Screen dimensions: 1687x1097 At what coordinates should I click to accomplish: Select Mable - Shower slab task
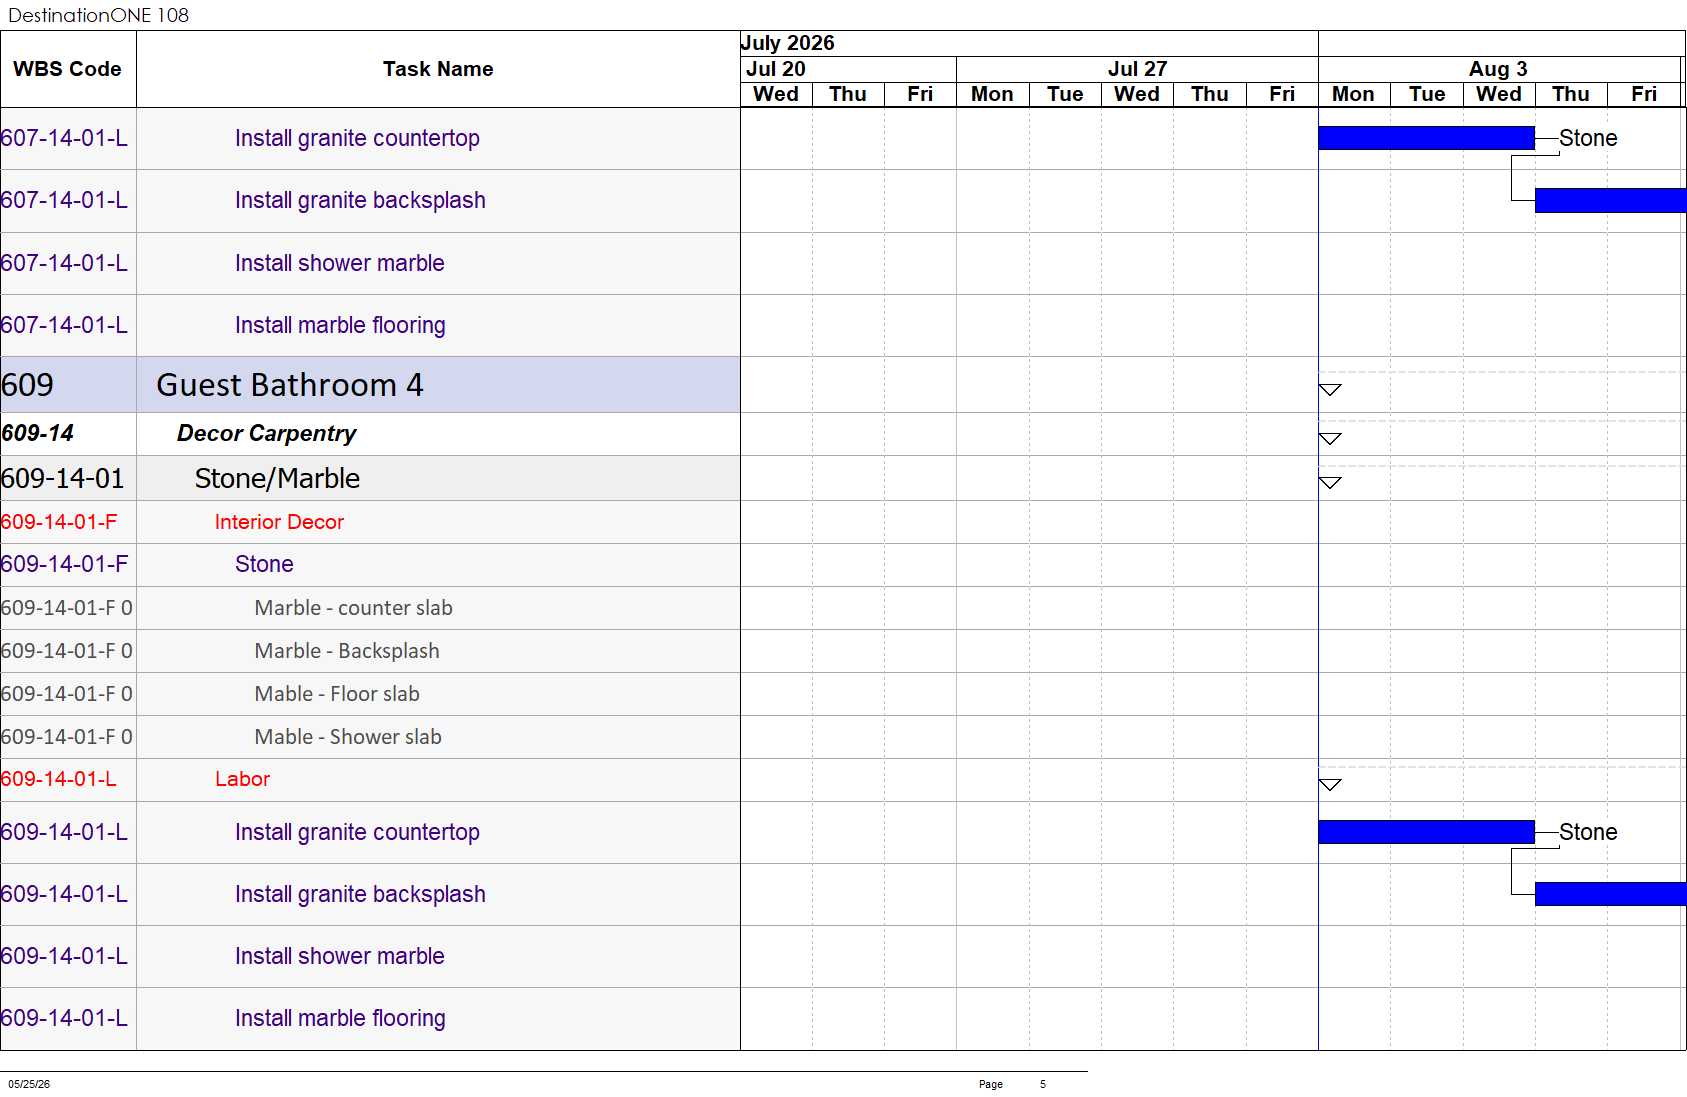tap(348, 737)
